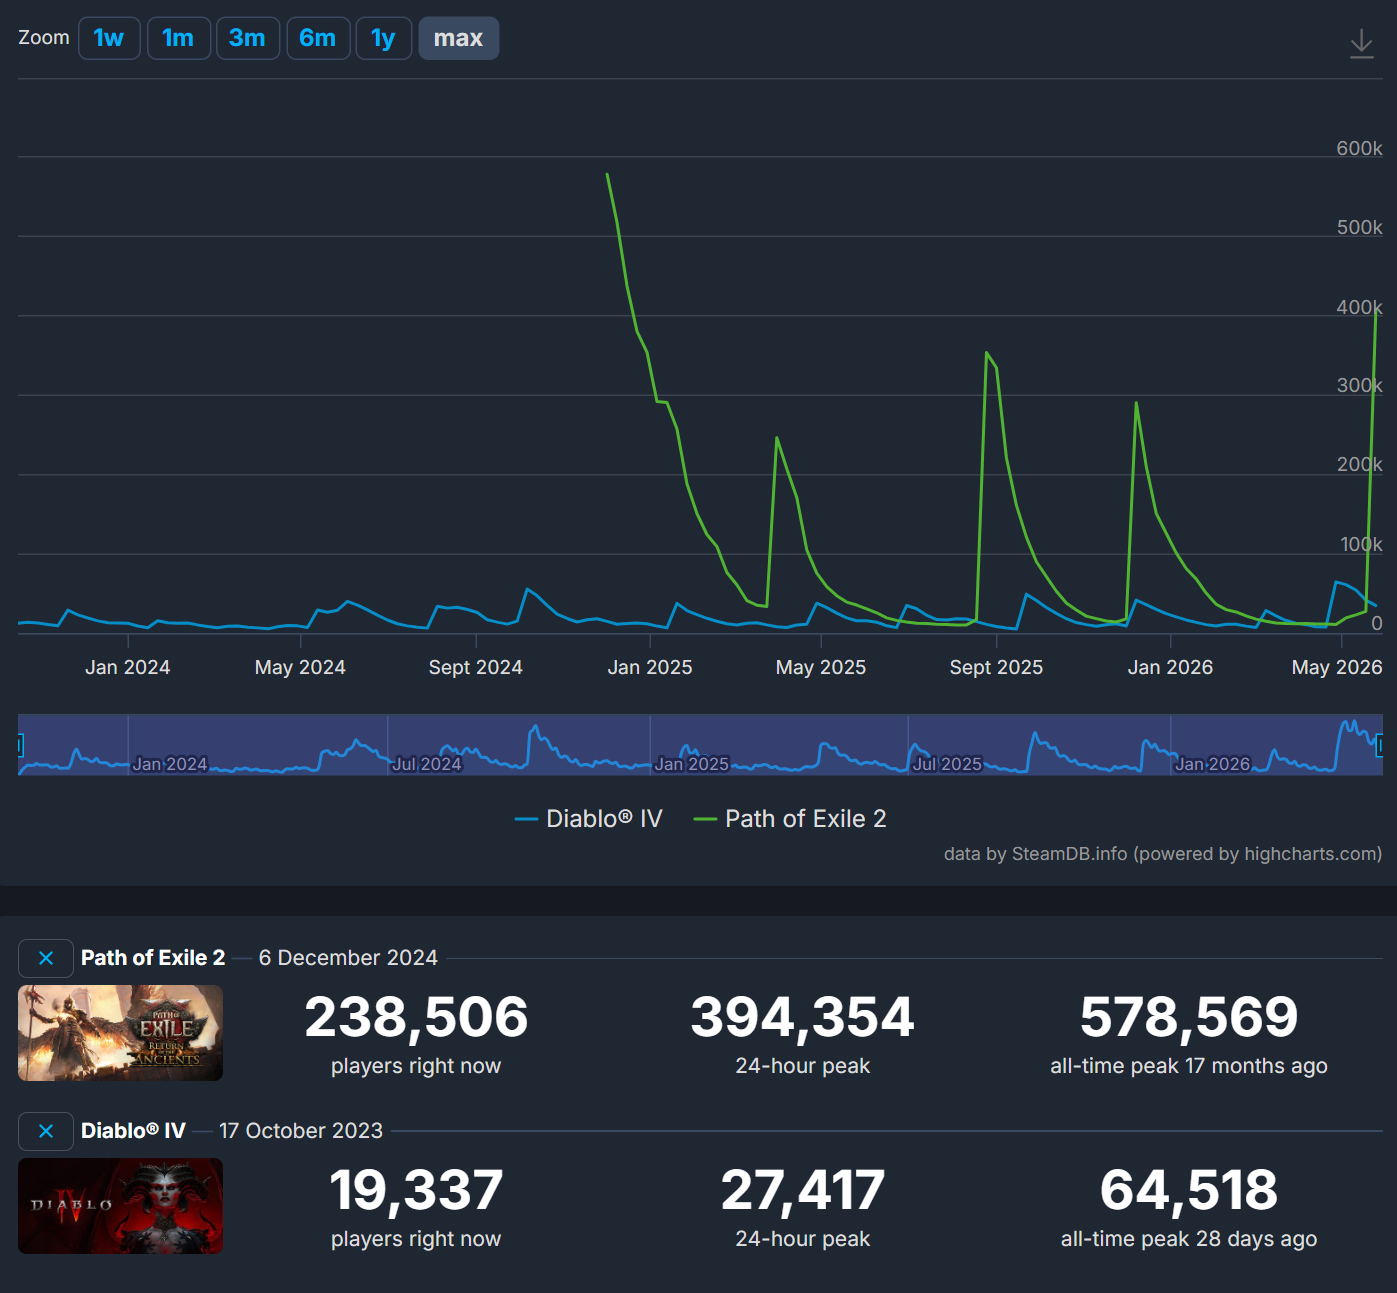This screenshot has height=1293, width=1397.
Task: Click the Path of Exile 2 game thumbnail
Action: tap(120, 1033)
